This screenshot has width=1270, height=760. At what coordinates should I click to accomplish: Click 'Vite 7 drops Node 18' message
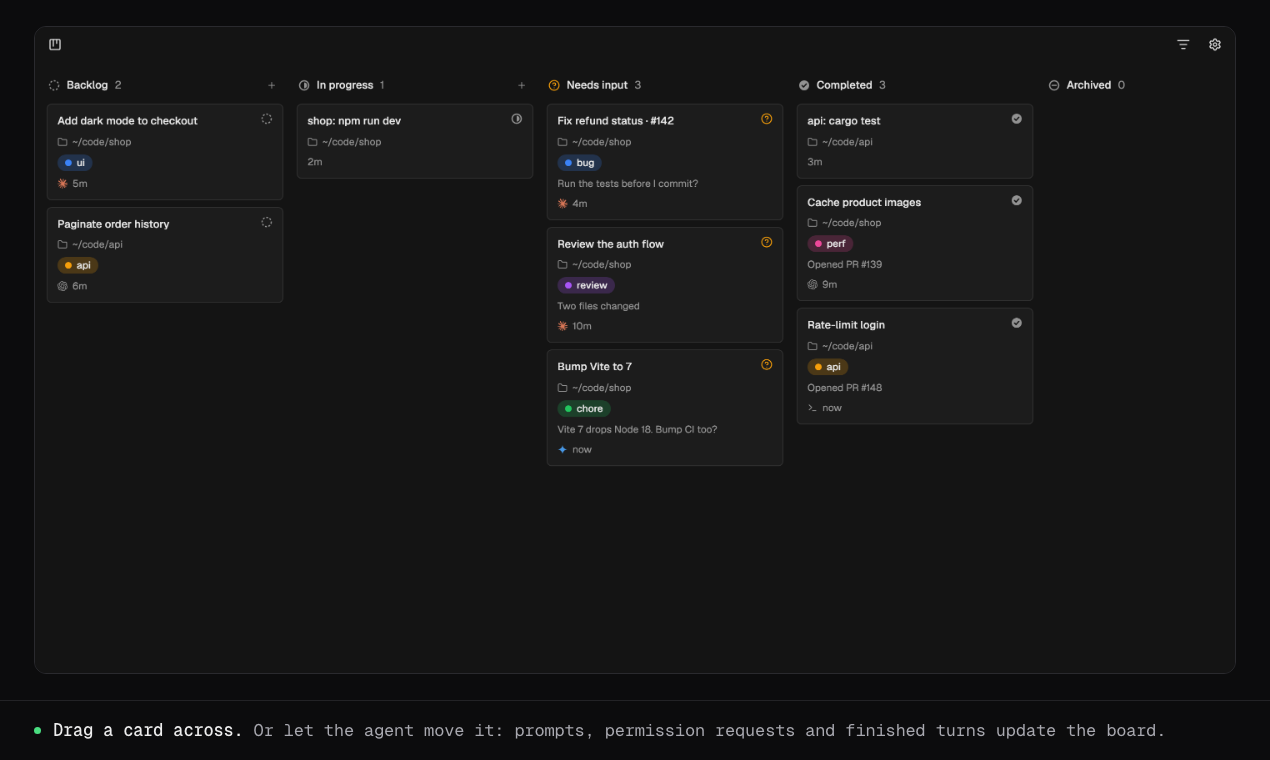(x=637, y=429)
